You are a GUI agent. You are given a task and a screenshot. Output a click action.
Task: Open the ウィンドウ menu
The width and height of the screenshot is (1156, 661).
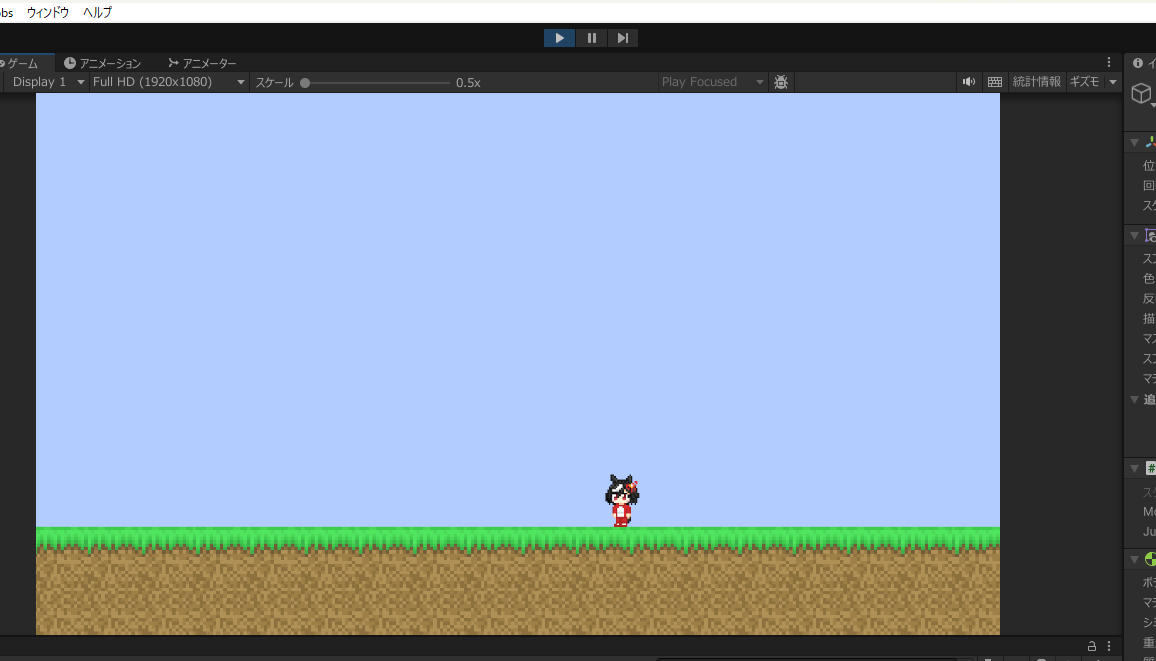(48, 13)
